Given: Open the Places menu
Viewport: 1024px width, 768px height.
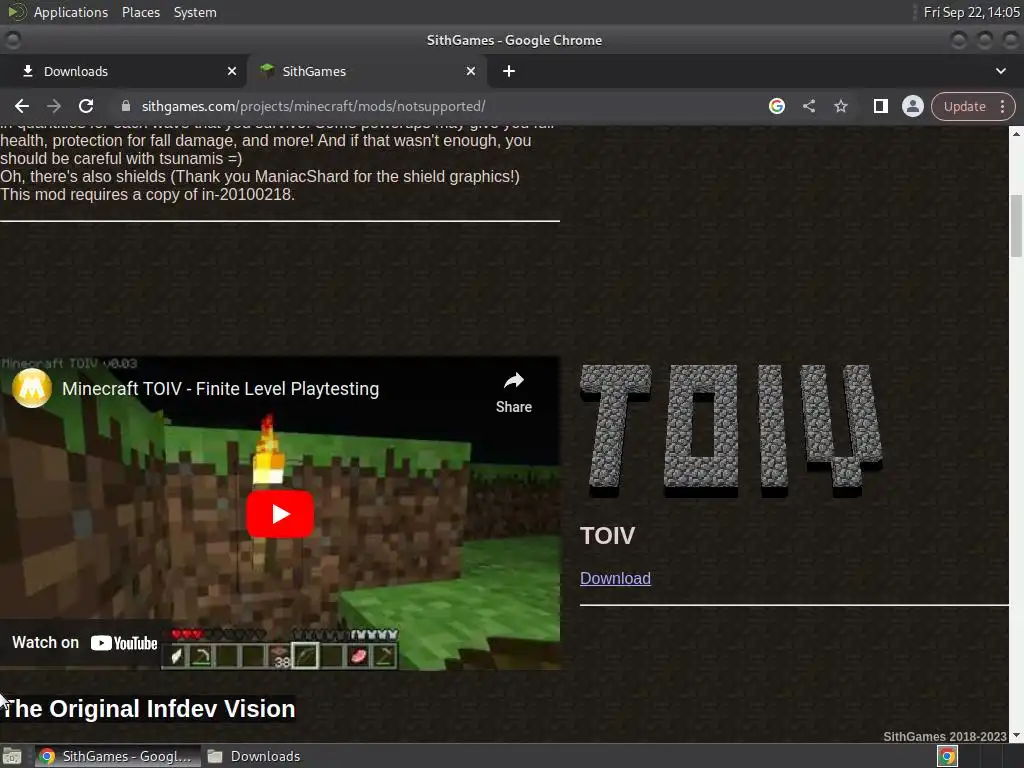Looking at the screenshot, I should click(x=140, y=12).
